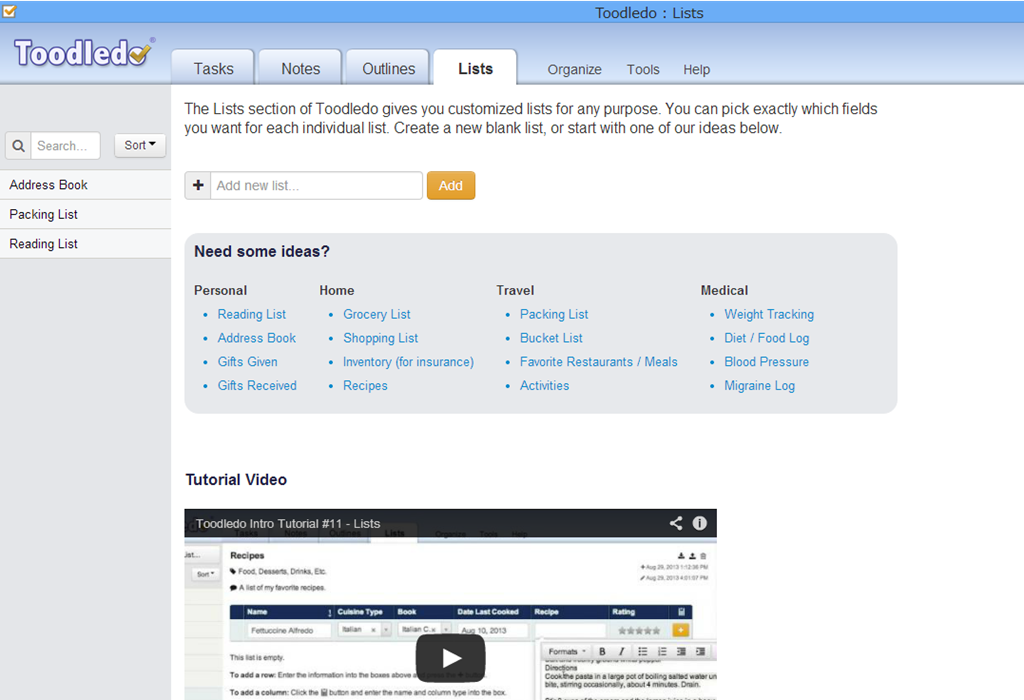The height and width of the screenshot is (700, 1024).
Task: Click Gifts Given link
Action: coord(248,362)
